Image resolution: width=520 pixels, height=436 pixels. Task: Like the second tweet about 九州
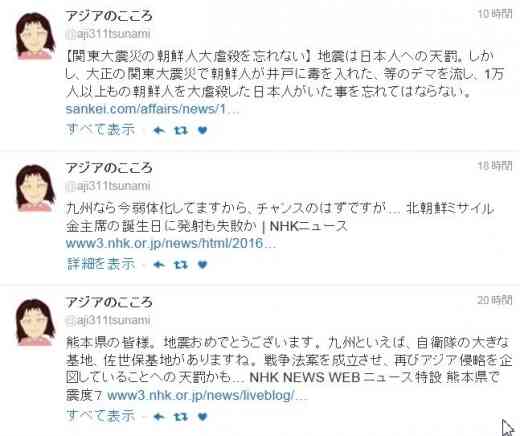pyautogui.click(x=202, y=265)
